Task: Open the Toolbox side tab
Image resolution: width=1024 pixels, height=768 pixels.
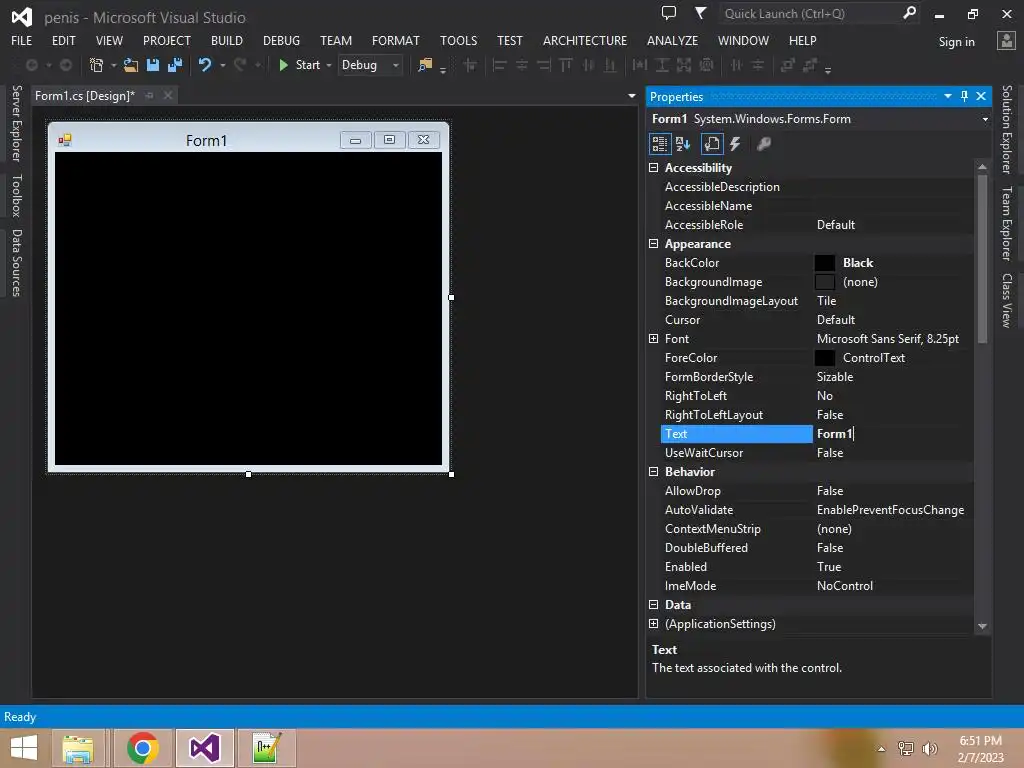Action: tap(17, 195)
